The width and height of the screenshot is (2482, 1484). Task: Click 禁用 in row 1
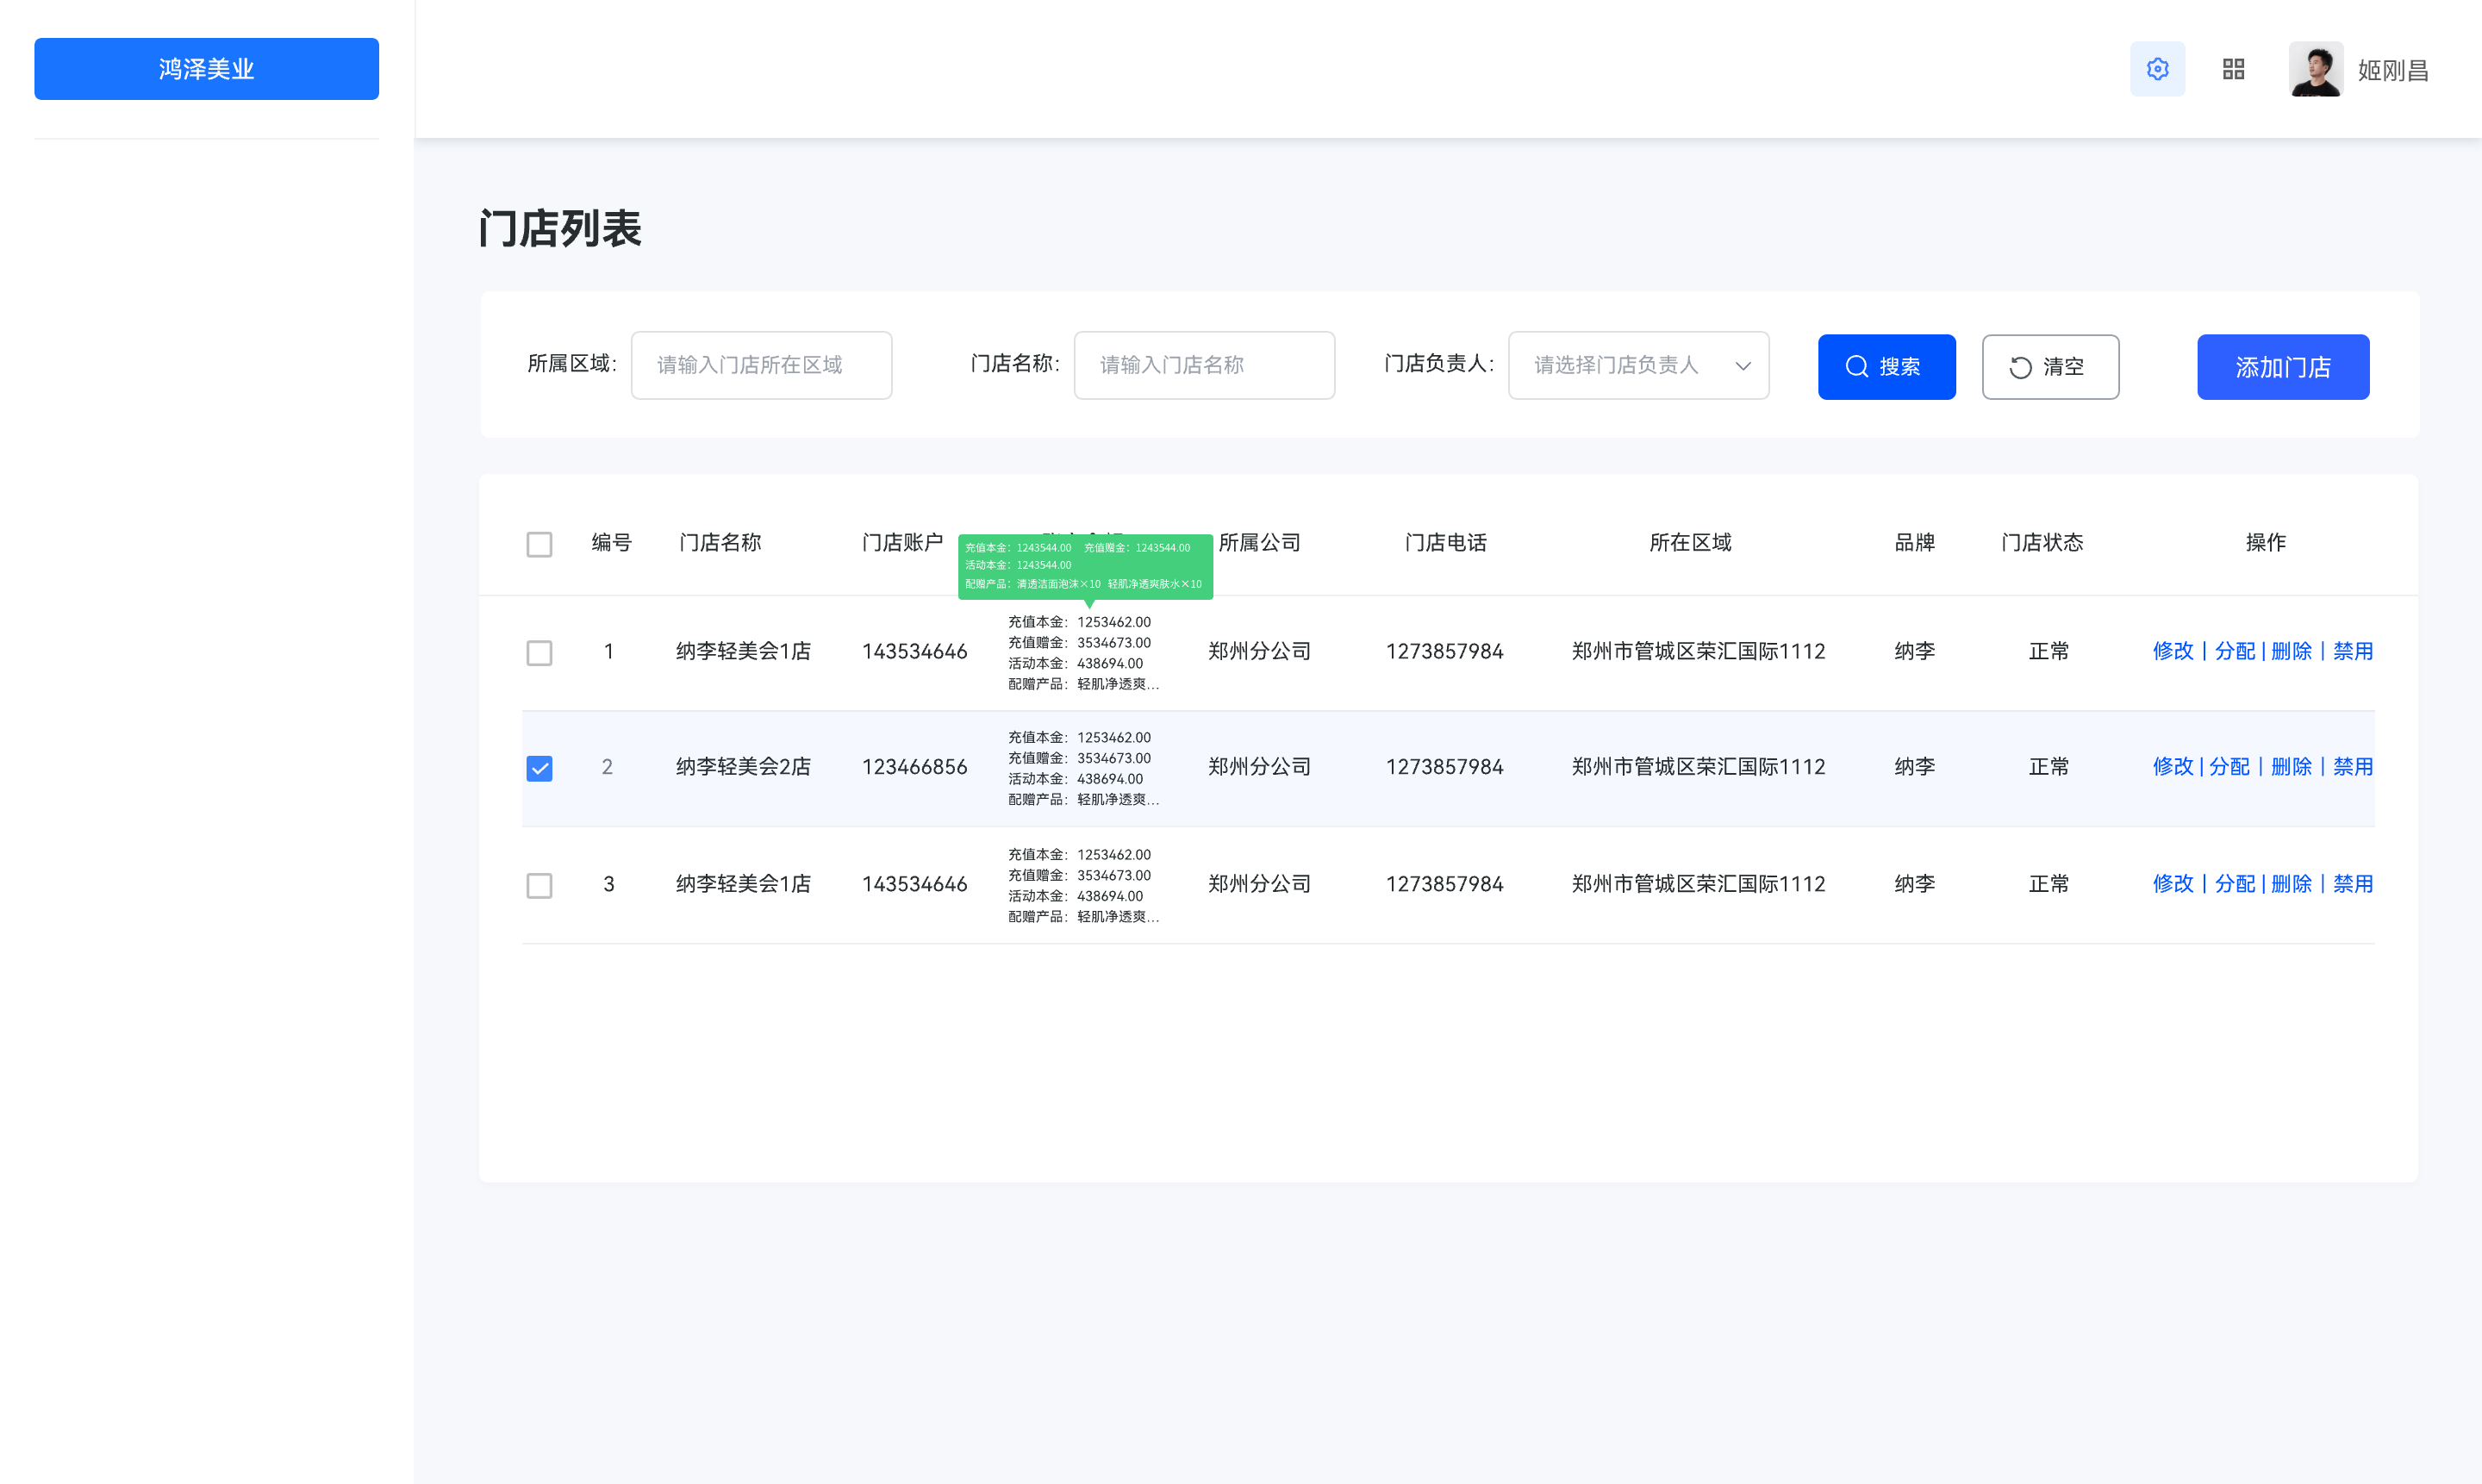(x=2353, y=651)
